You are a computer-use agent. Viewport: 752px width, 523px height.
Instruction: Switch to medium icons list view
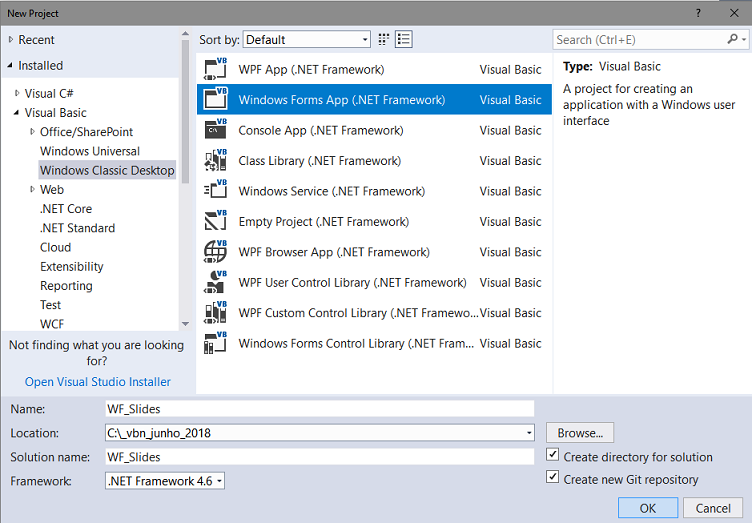403,39
